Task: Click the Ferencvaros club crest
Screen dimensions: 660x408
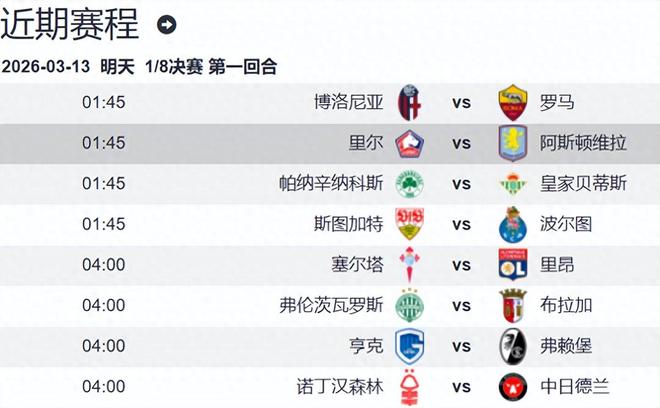Action: tap(410, 305)
